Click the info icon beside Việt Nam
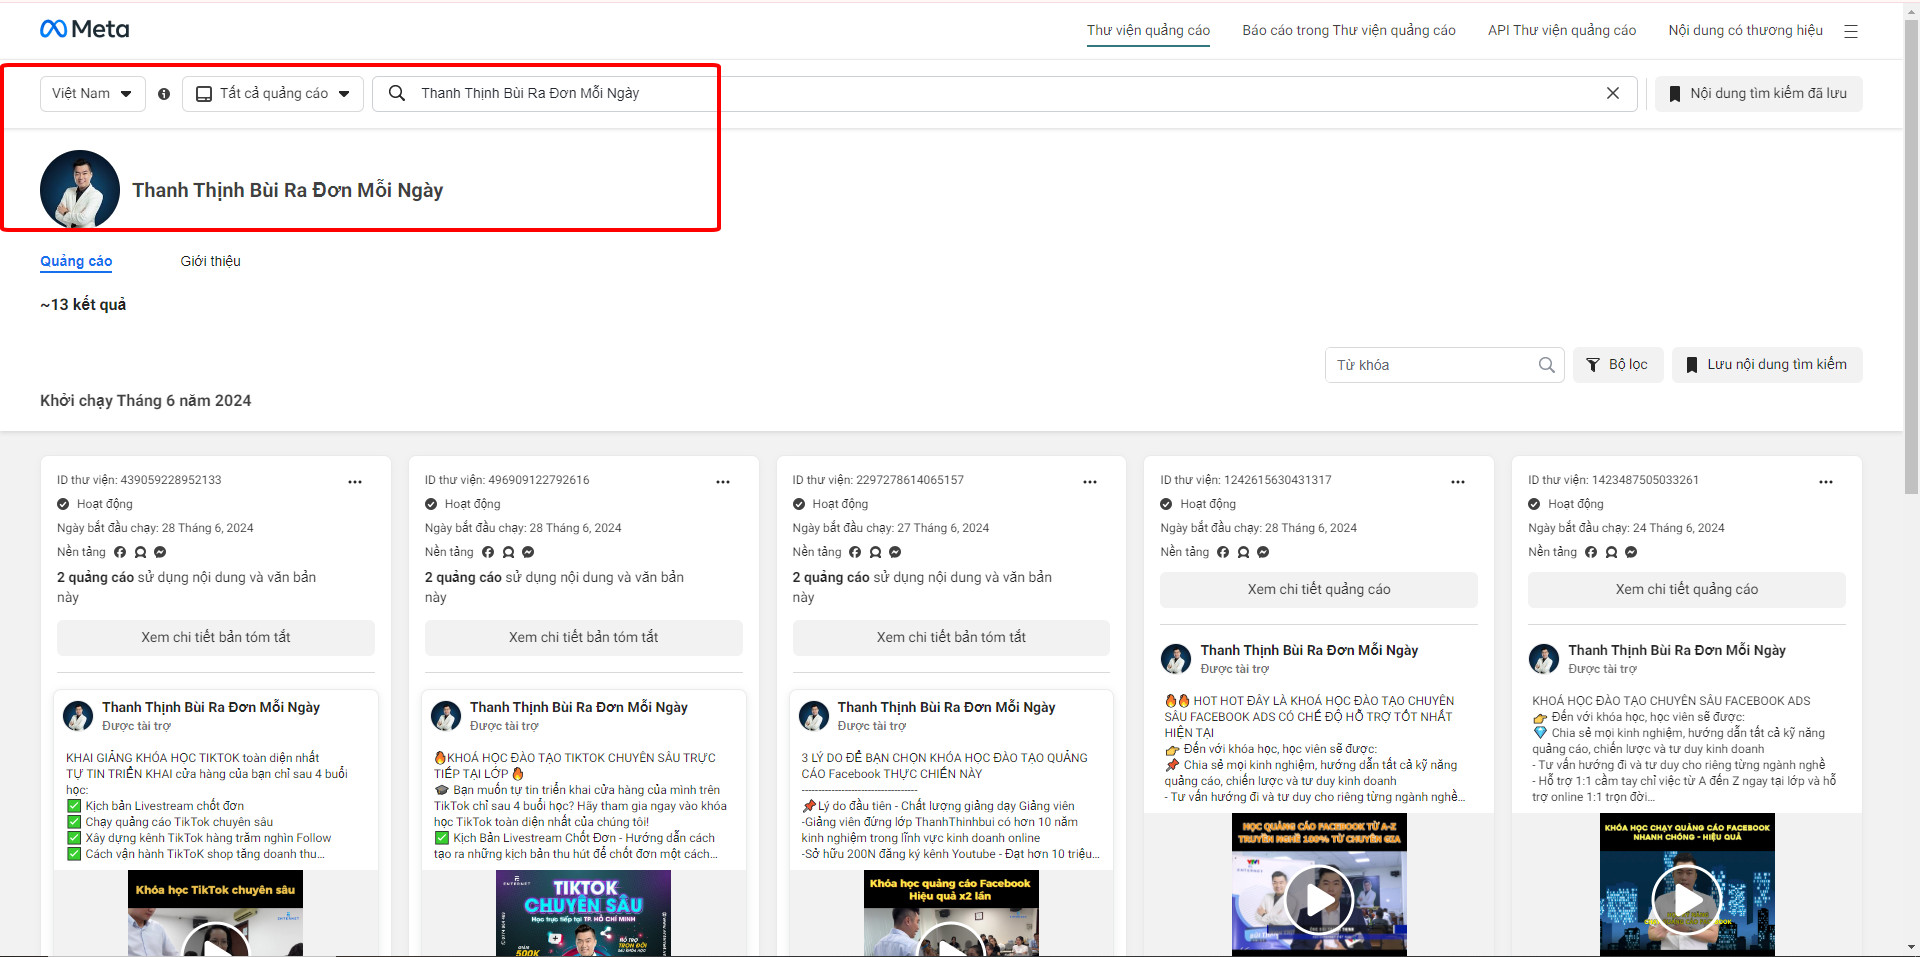 (x=164, y=94)
